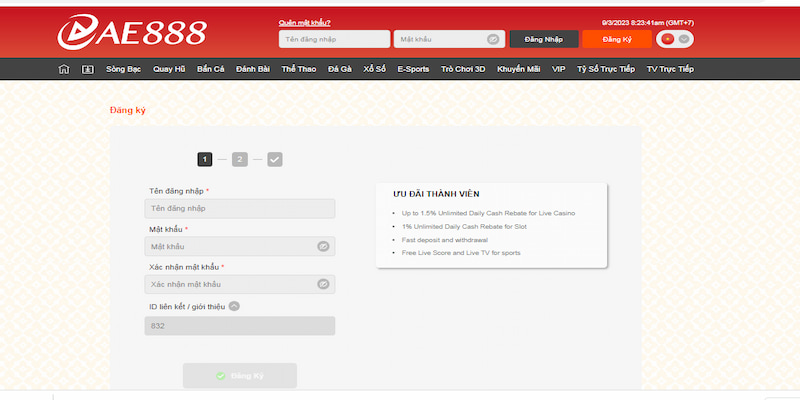Open the E-Sports menu
The width and height of the screenshot is (800, 400).
click(413, 69)
